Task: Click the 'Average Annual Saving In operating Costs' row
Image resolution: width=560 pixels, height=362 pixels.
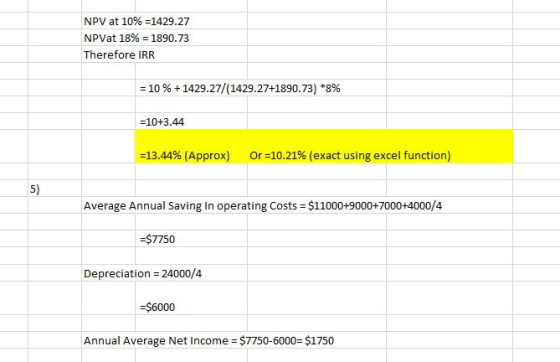Action: click(262, 206)
